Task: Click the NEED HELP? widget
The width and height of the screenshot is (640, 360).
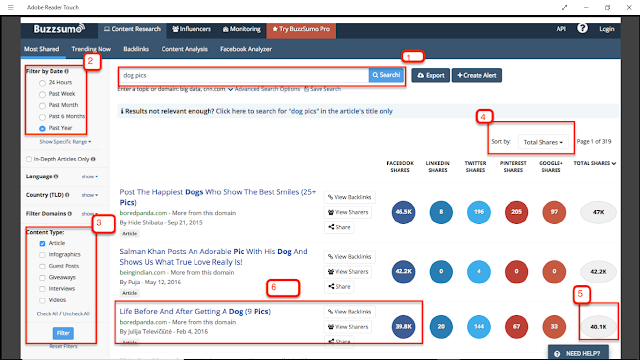Action: pos(578,353)
